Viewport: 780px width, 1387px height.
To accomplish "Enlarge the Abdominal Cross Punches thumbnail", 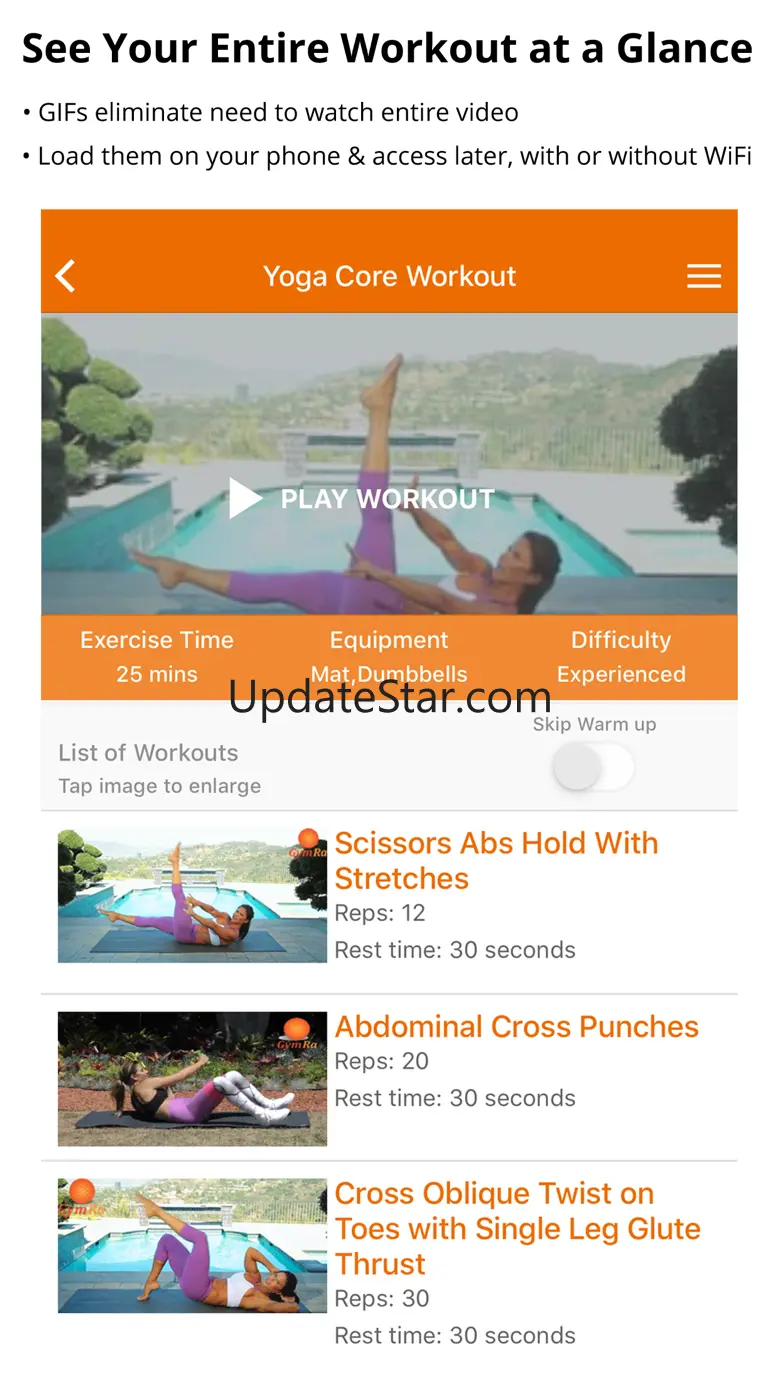I will 192,1078.
